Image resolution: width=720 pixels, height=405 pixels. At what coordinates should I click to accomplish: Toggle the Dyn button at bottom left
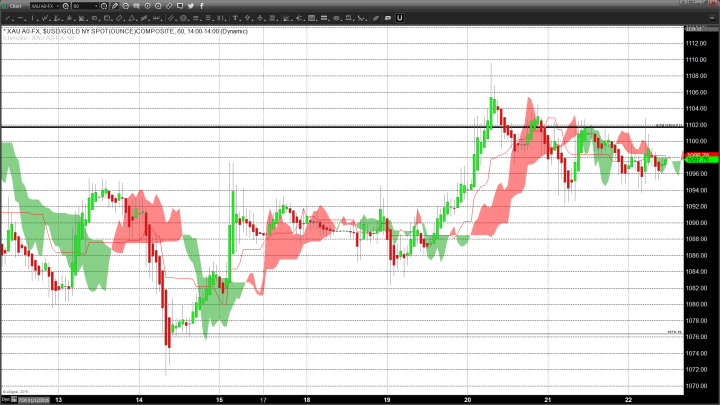pos(6,399)
